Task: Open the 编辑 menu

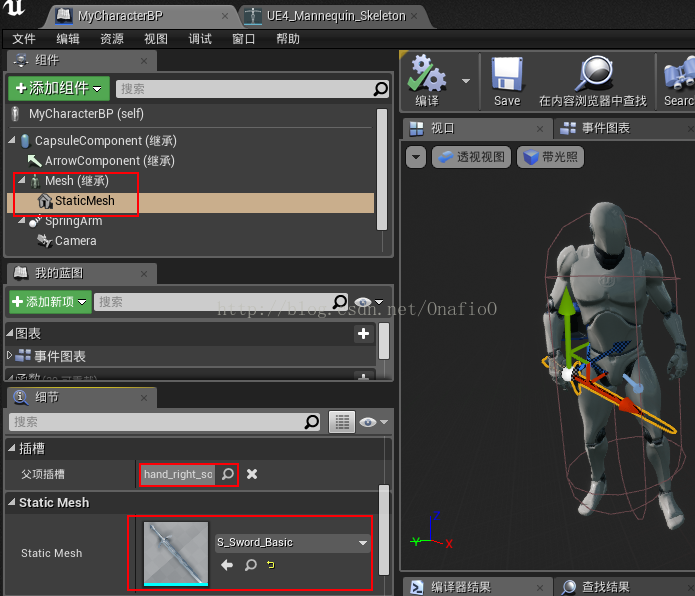Action: pyautogui.click(x=67, y=39)
